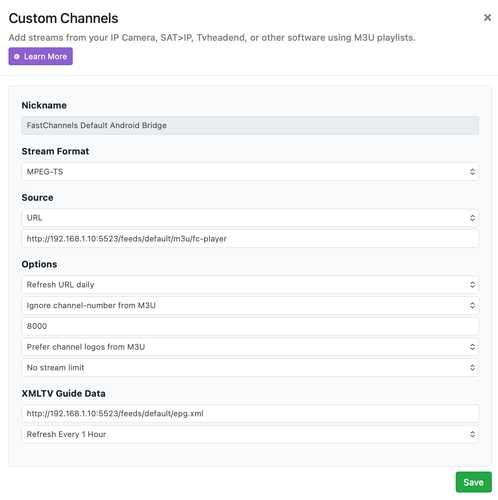Open the Stream Format MPEG-TS dropdown
This screenshot has height=500, width=498.
pos(250,172)
